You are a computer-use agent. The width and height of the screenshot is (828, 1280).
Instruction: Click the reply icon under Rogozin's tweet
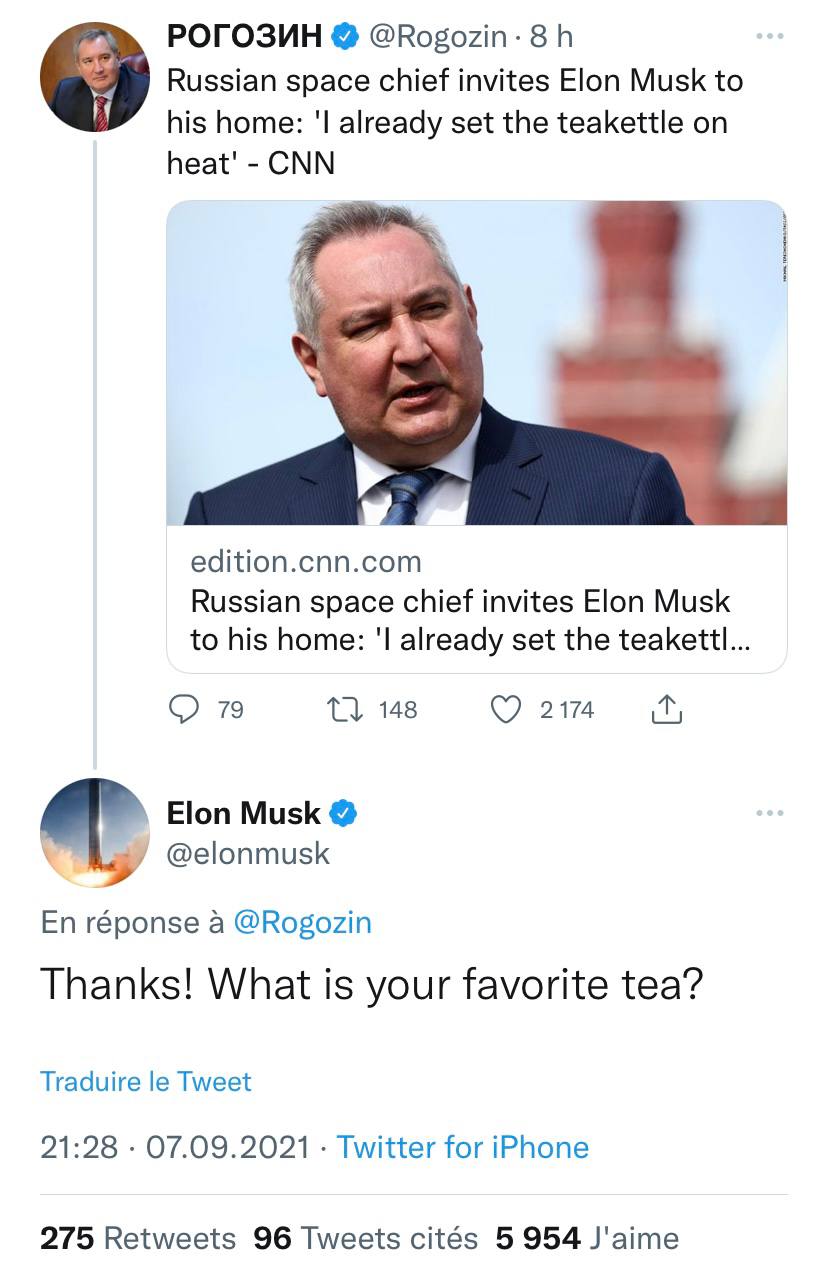[x=183, y=709]
